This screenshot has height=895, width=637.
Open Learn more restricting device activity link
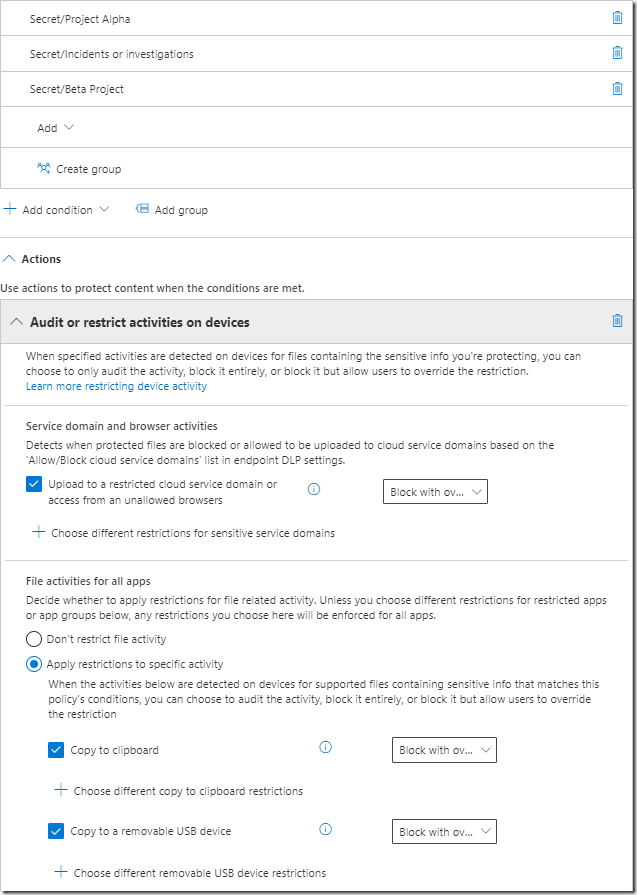(x=116, y=386)
